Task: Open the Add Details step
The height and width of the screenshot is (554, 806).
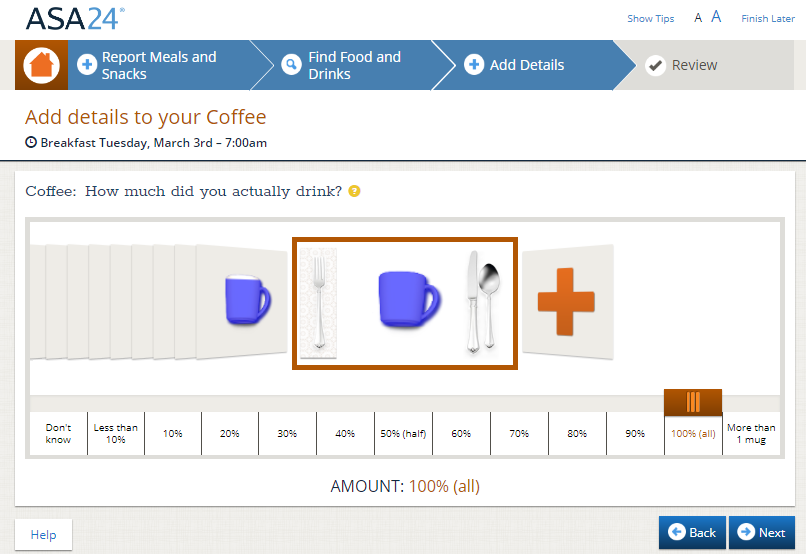Action: click(526, 65)
